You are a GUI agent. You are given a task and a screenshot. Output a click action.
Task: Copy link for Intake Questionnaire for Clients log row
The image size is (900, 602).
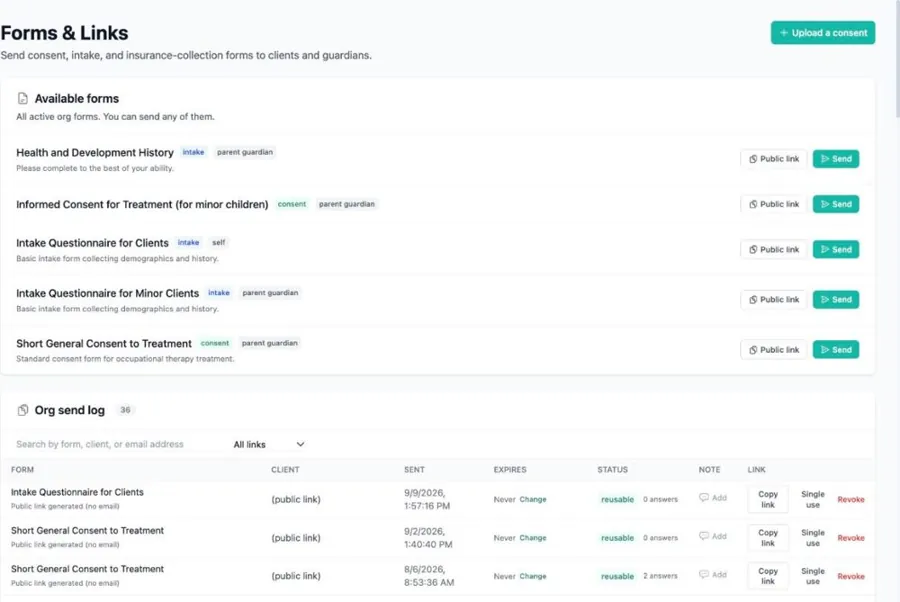pos(767,499)
